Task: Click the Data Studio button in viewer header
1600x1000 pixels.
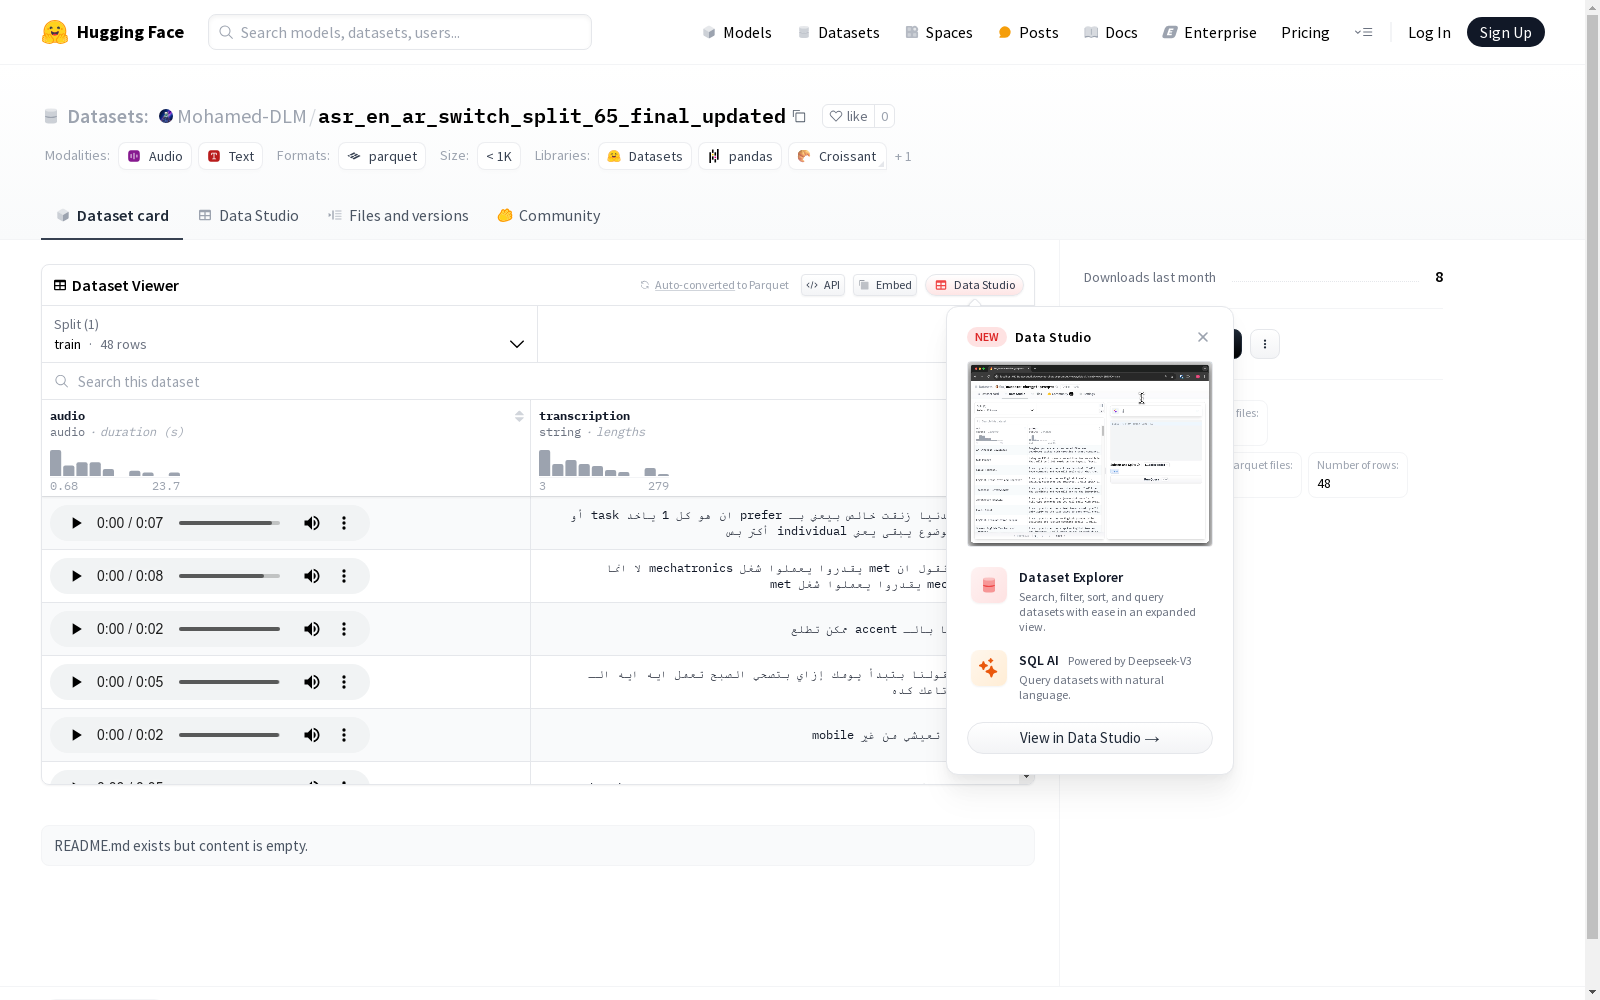Action: click(x=975, y=285)
